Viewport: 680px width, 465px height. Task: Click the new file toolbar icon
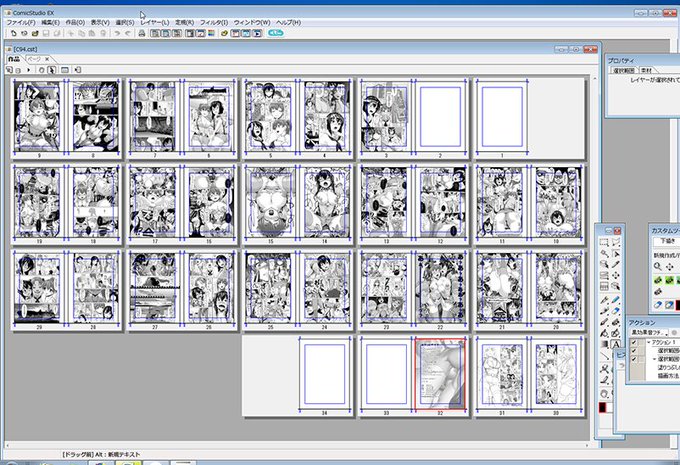(14, 33)
